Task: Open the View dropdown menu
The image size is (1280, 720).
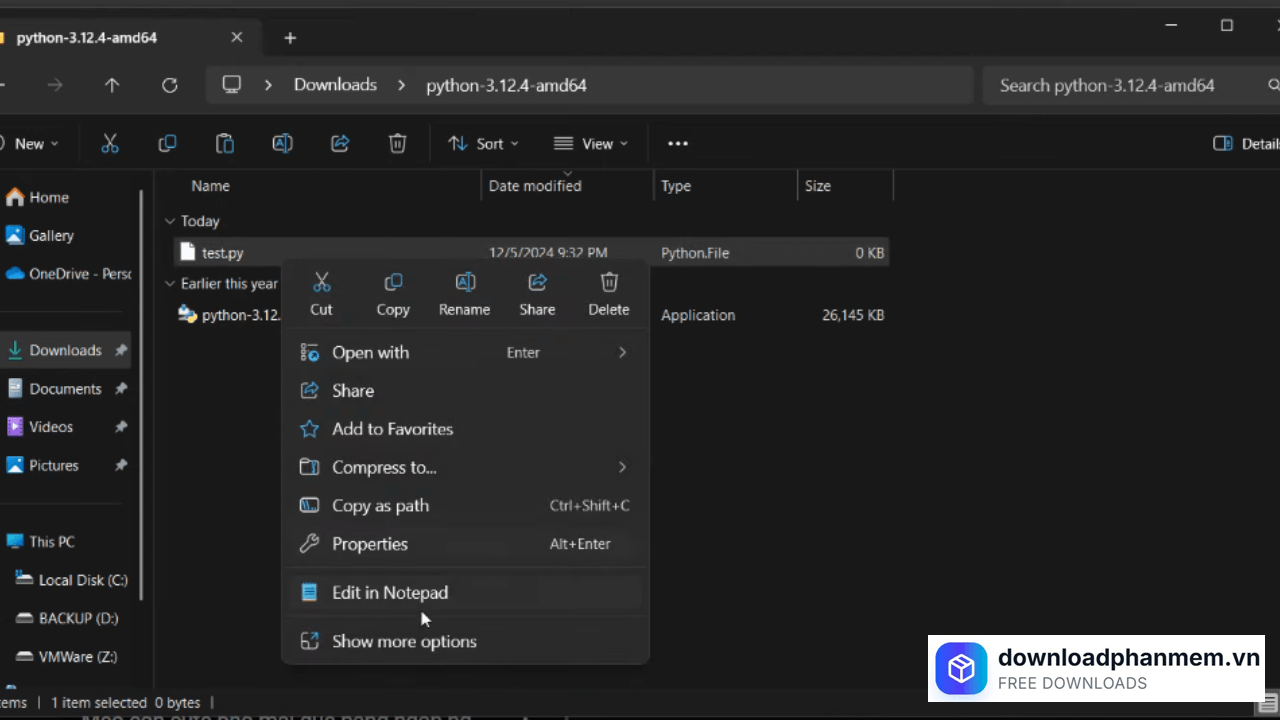Action: click(x=591, y=144)
